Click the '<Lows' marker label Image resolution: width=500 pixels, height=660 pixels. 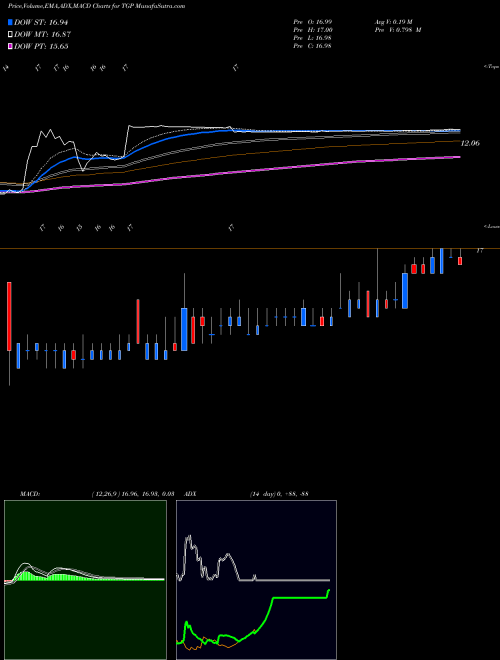click(491, 226)
